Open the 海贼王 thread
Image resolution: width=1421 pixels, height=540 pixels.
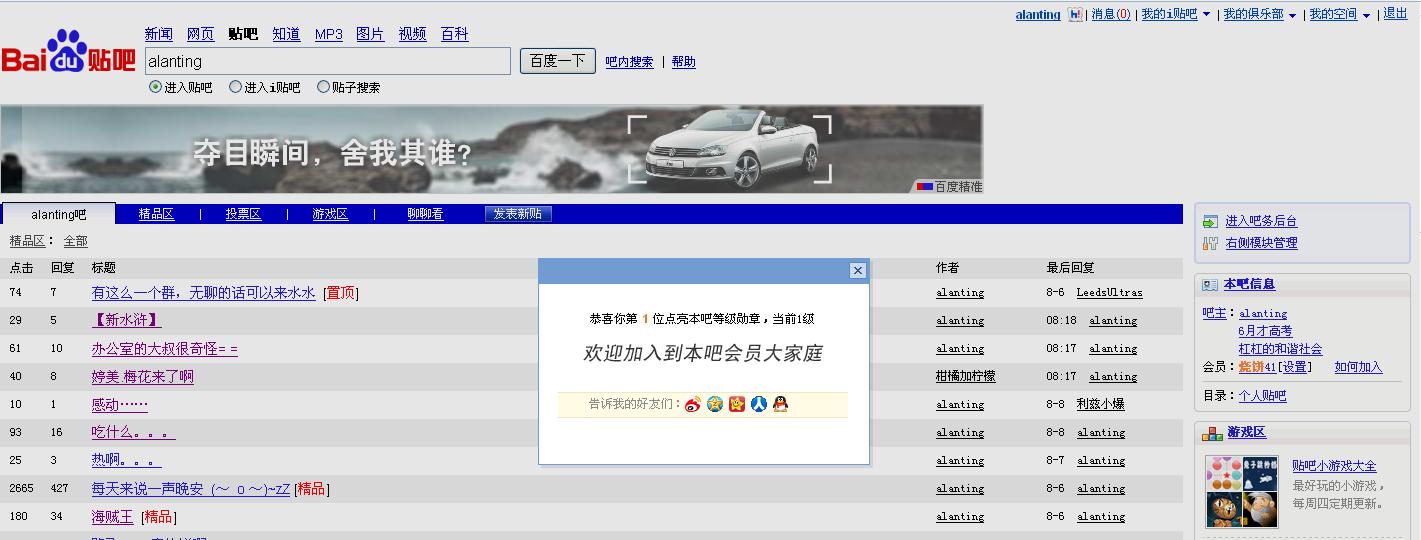[112, 517]
